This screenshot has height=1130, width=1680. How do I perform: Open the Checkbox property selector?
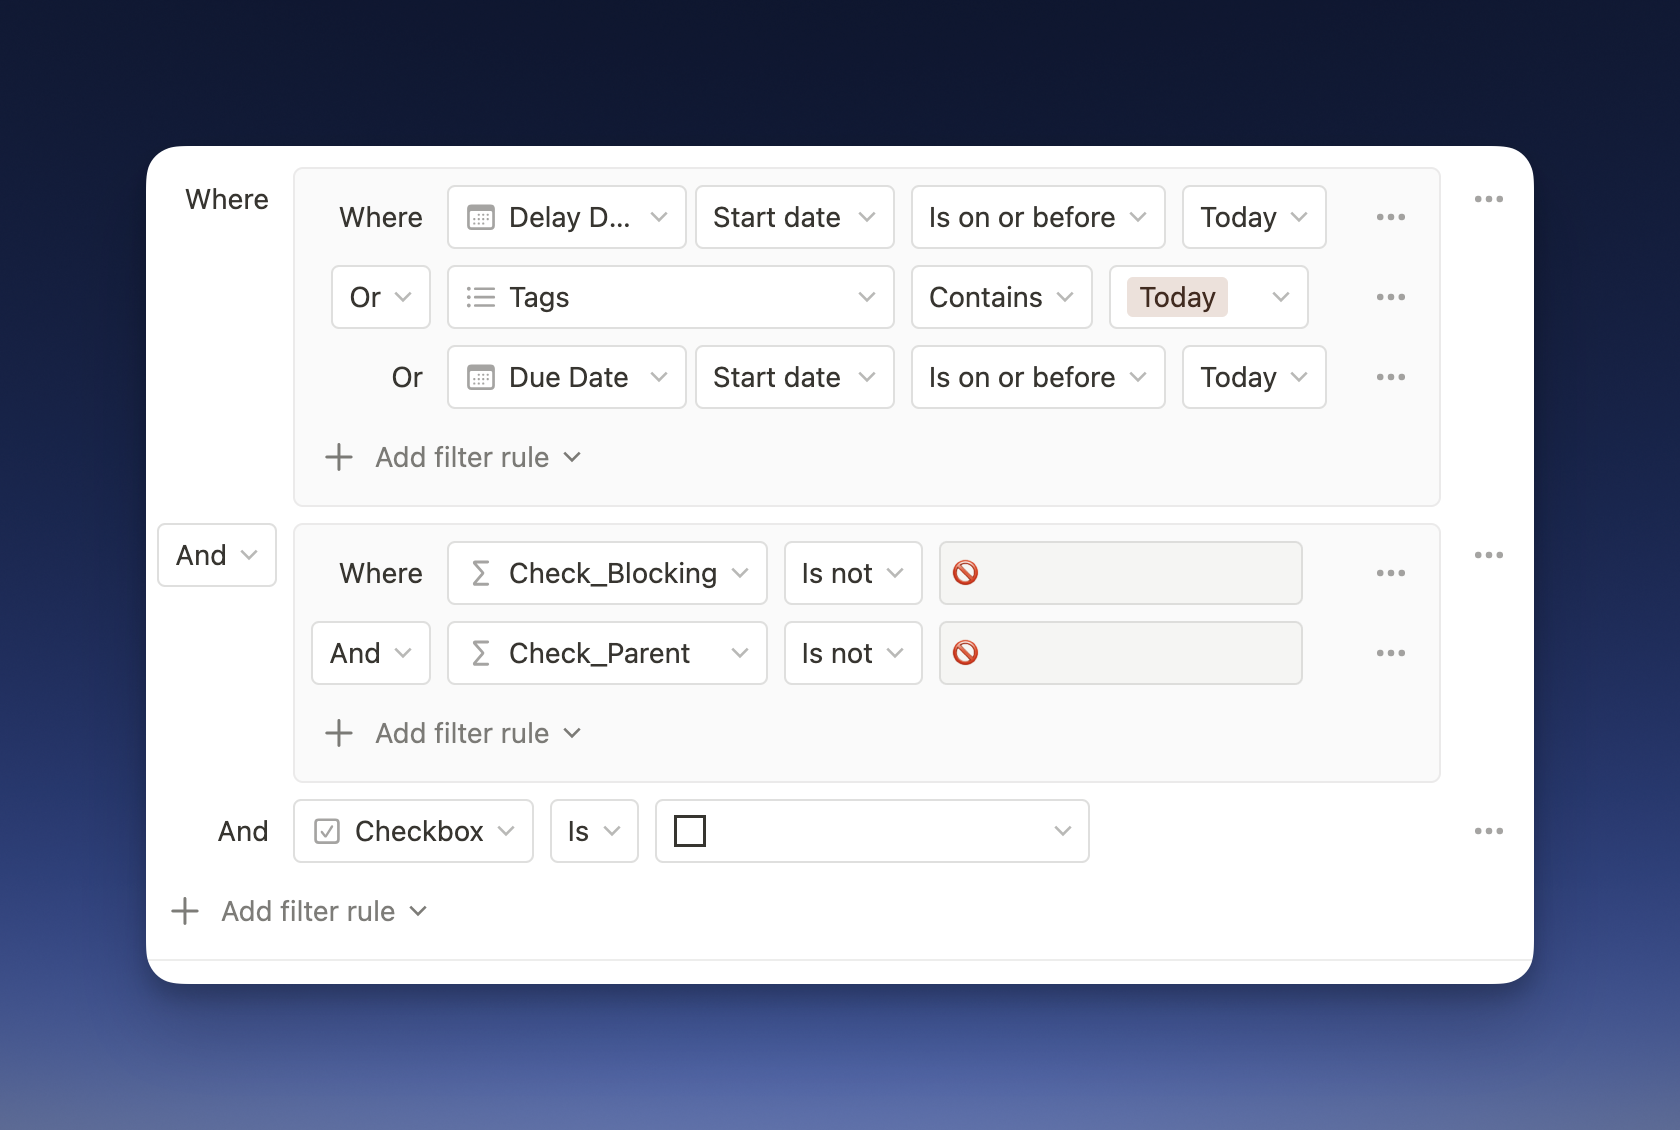coord(413,831)
